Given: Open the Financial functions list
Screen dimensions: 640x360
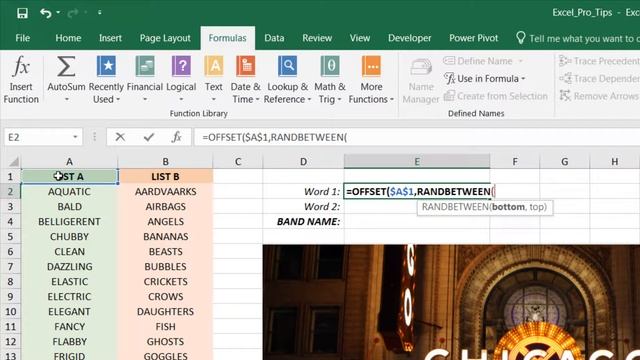Looking at the screenshot, I should coord(145,79).
